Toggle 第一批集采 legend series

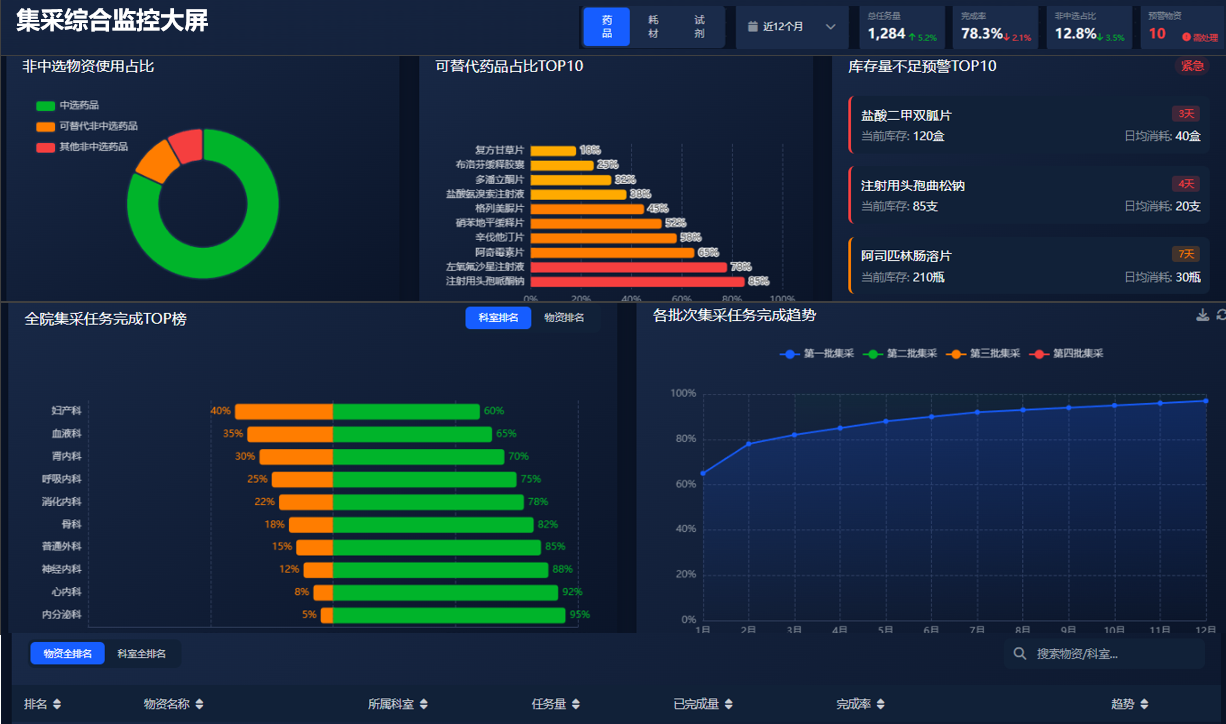pyautogui.click(x=817, y=354)
